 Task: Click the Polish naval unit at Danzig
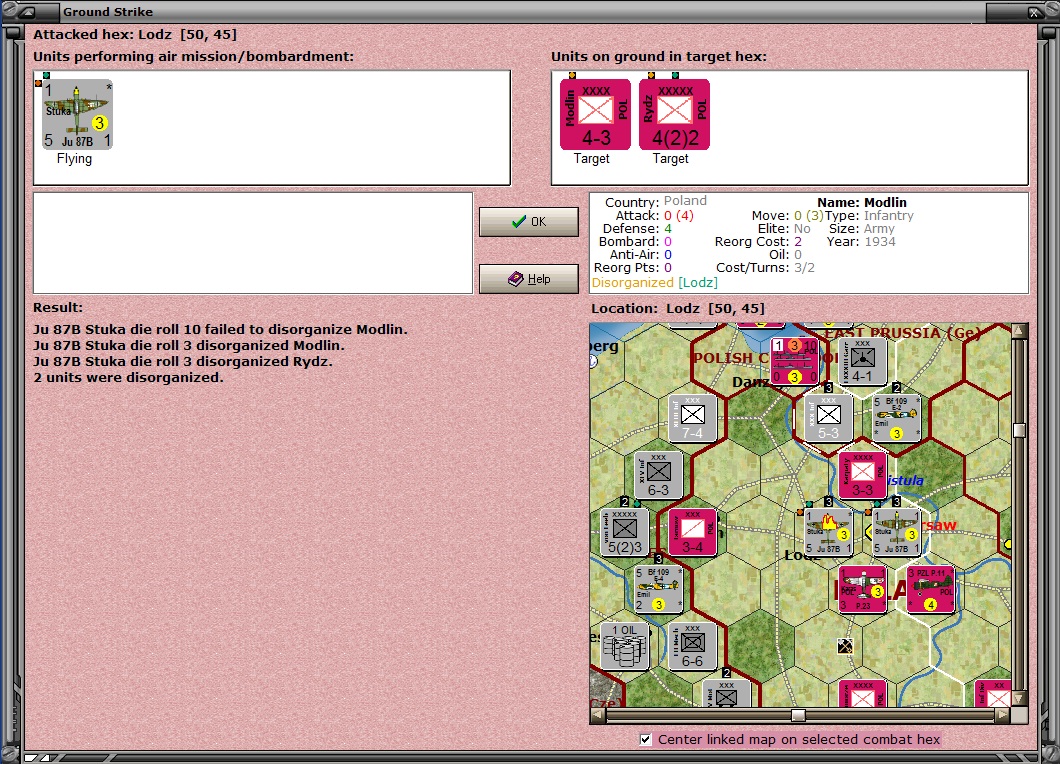tap(794, 361)
